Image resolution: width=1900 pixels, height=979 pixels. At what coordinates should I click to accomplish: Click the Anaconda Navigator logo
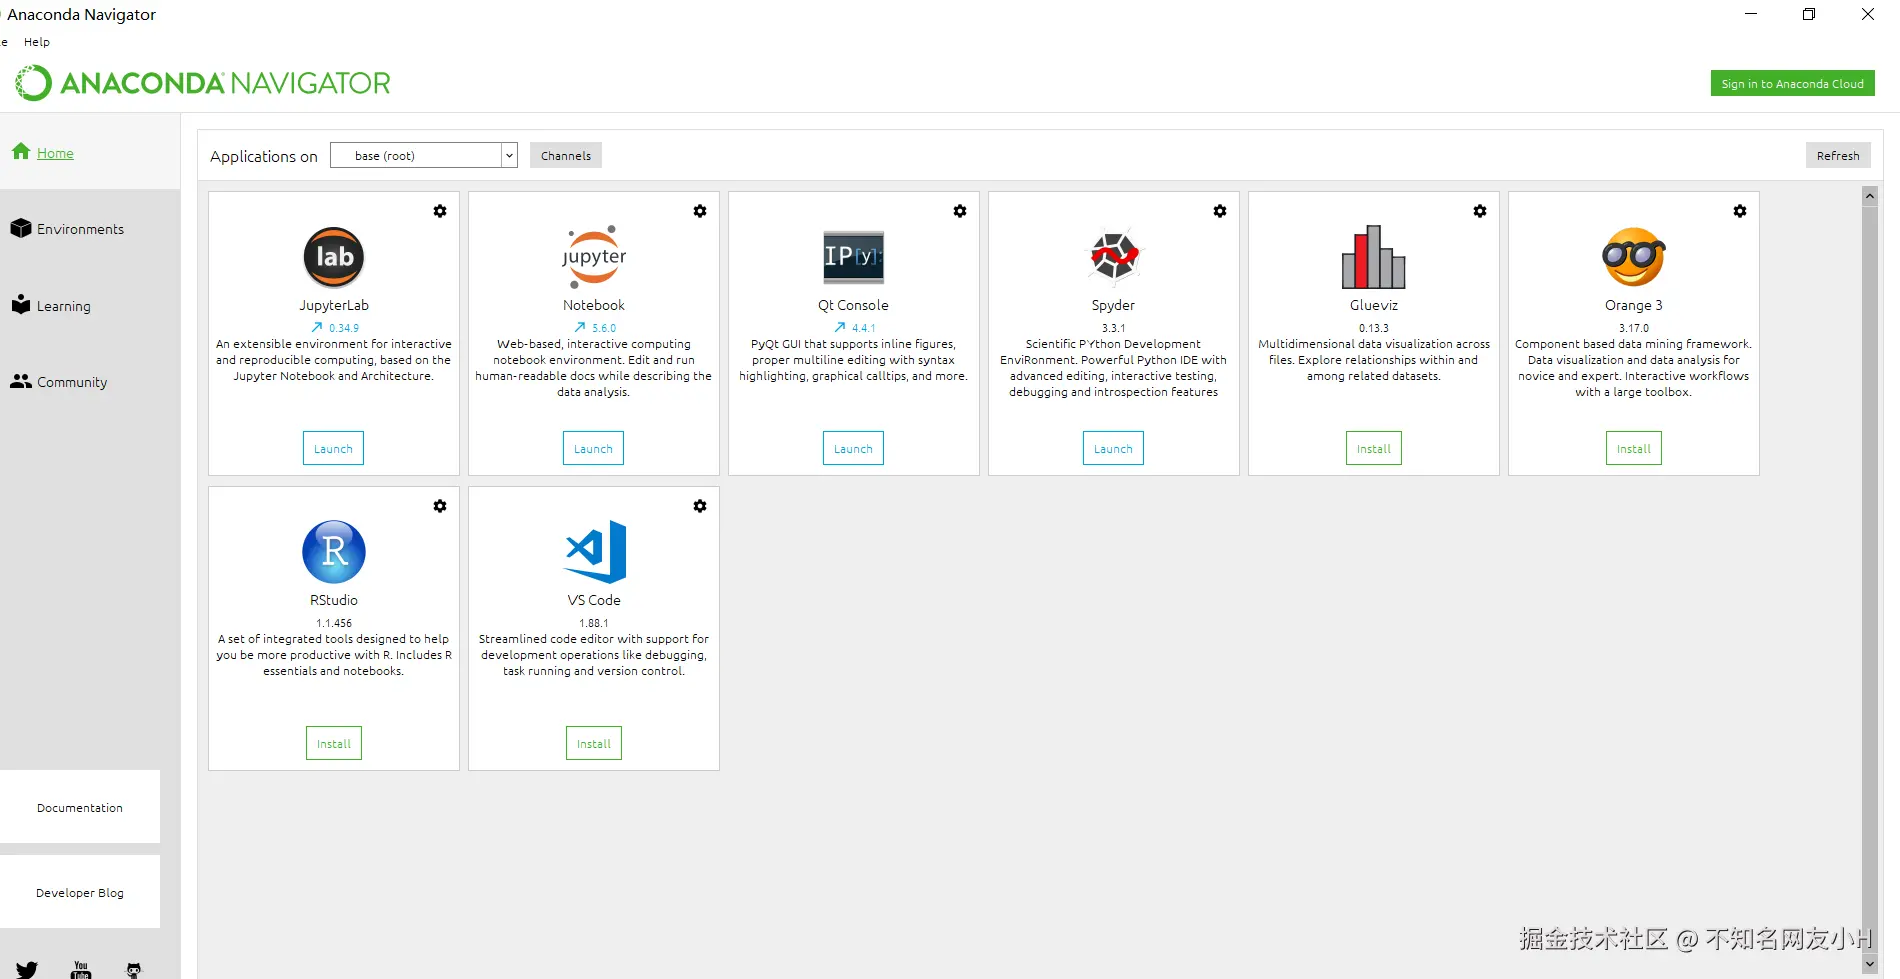coord(203,83)
